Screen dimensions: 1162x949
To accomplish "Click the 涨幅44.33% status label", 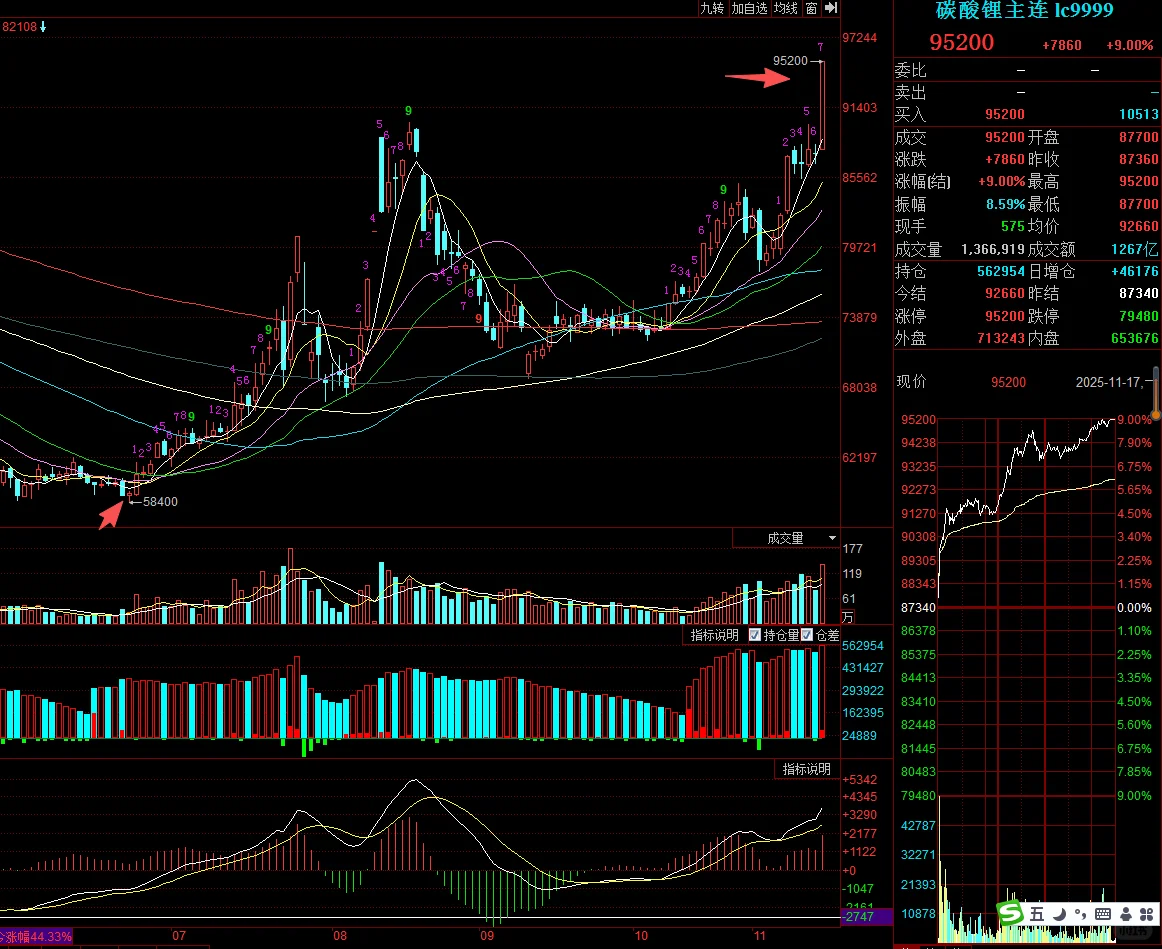I will [x=36, y=936].
